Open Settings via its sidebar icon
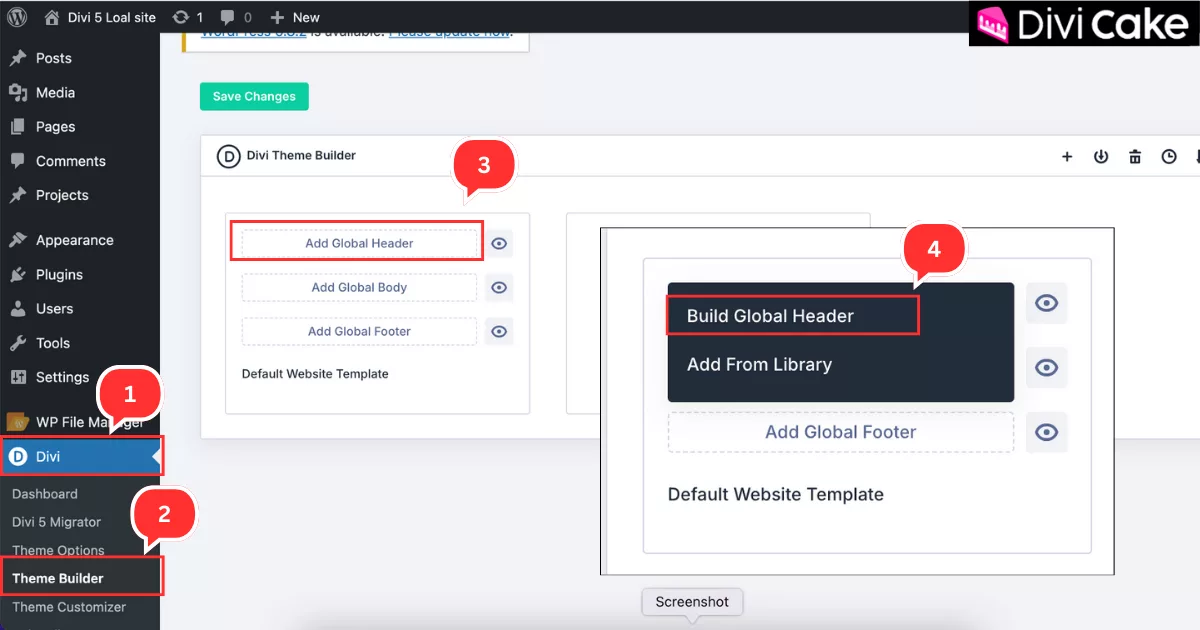This screenshot has width=1200, height=630. [x=17, y=377]
